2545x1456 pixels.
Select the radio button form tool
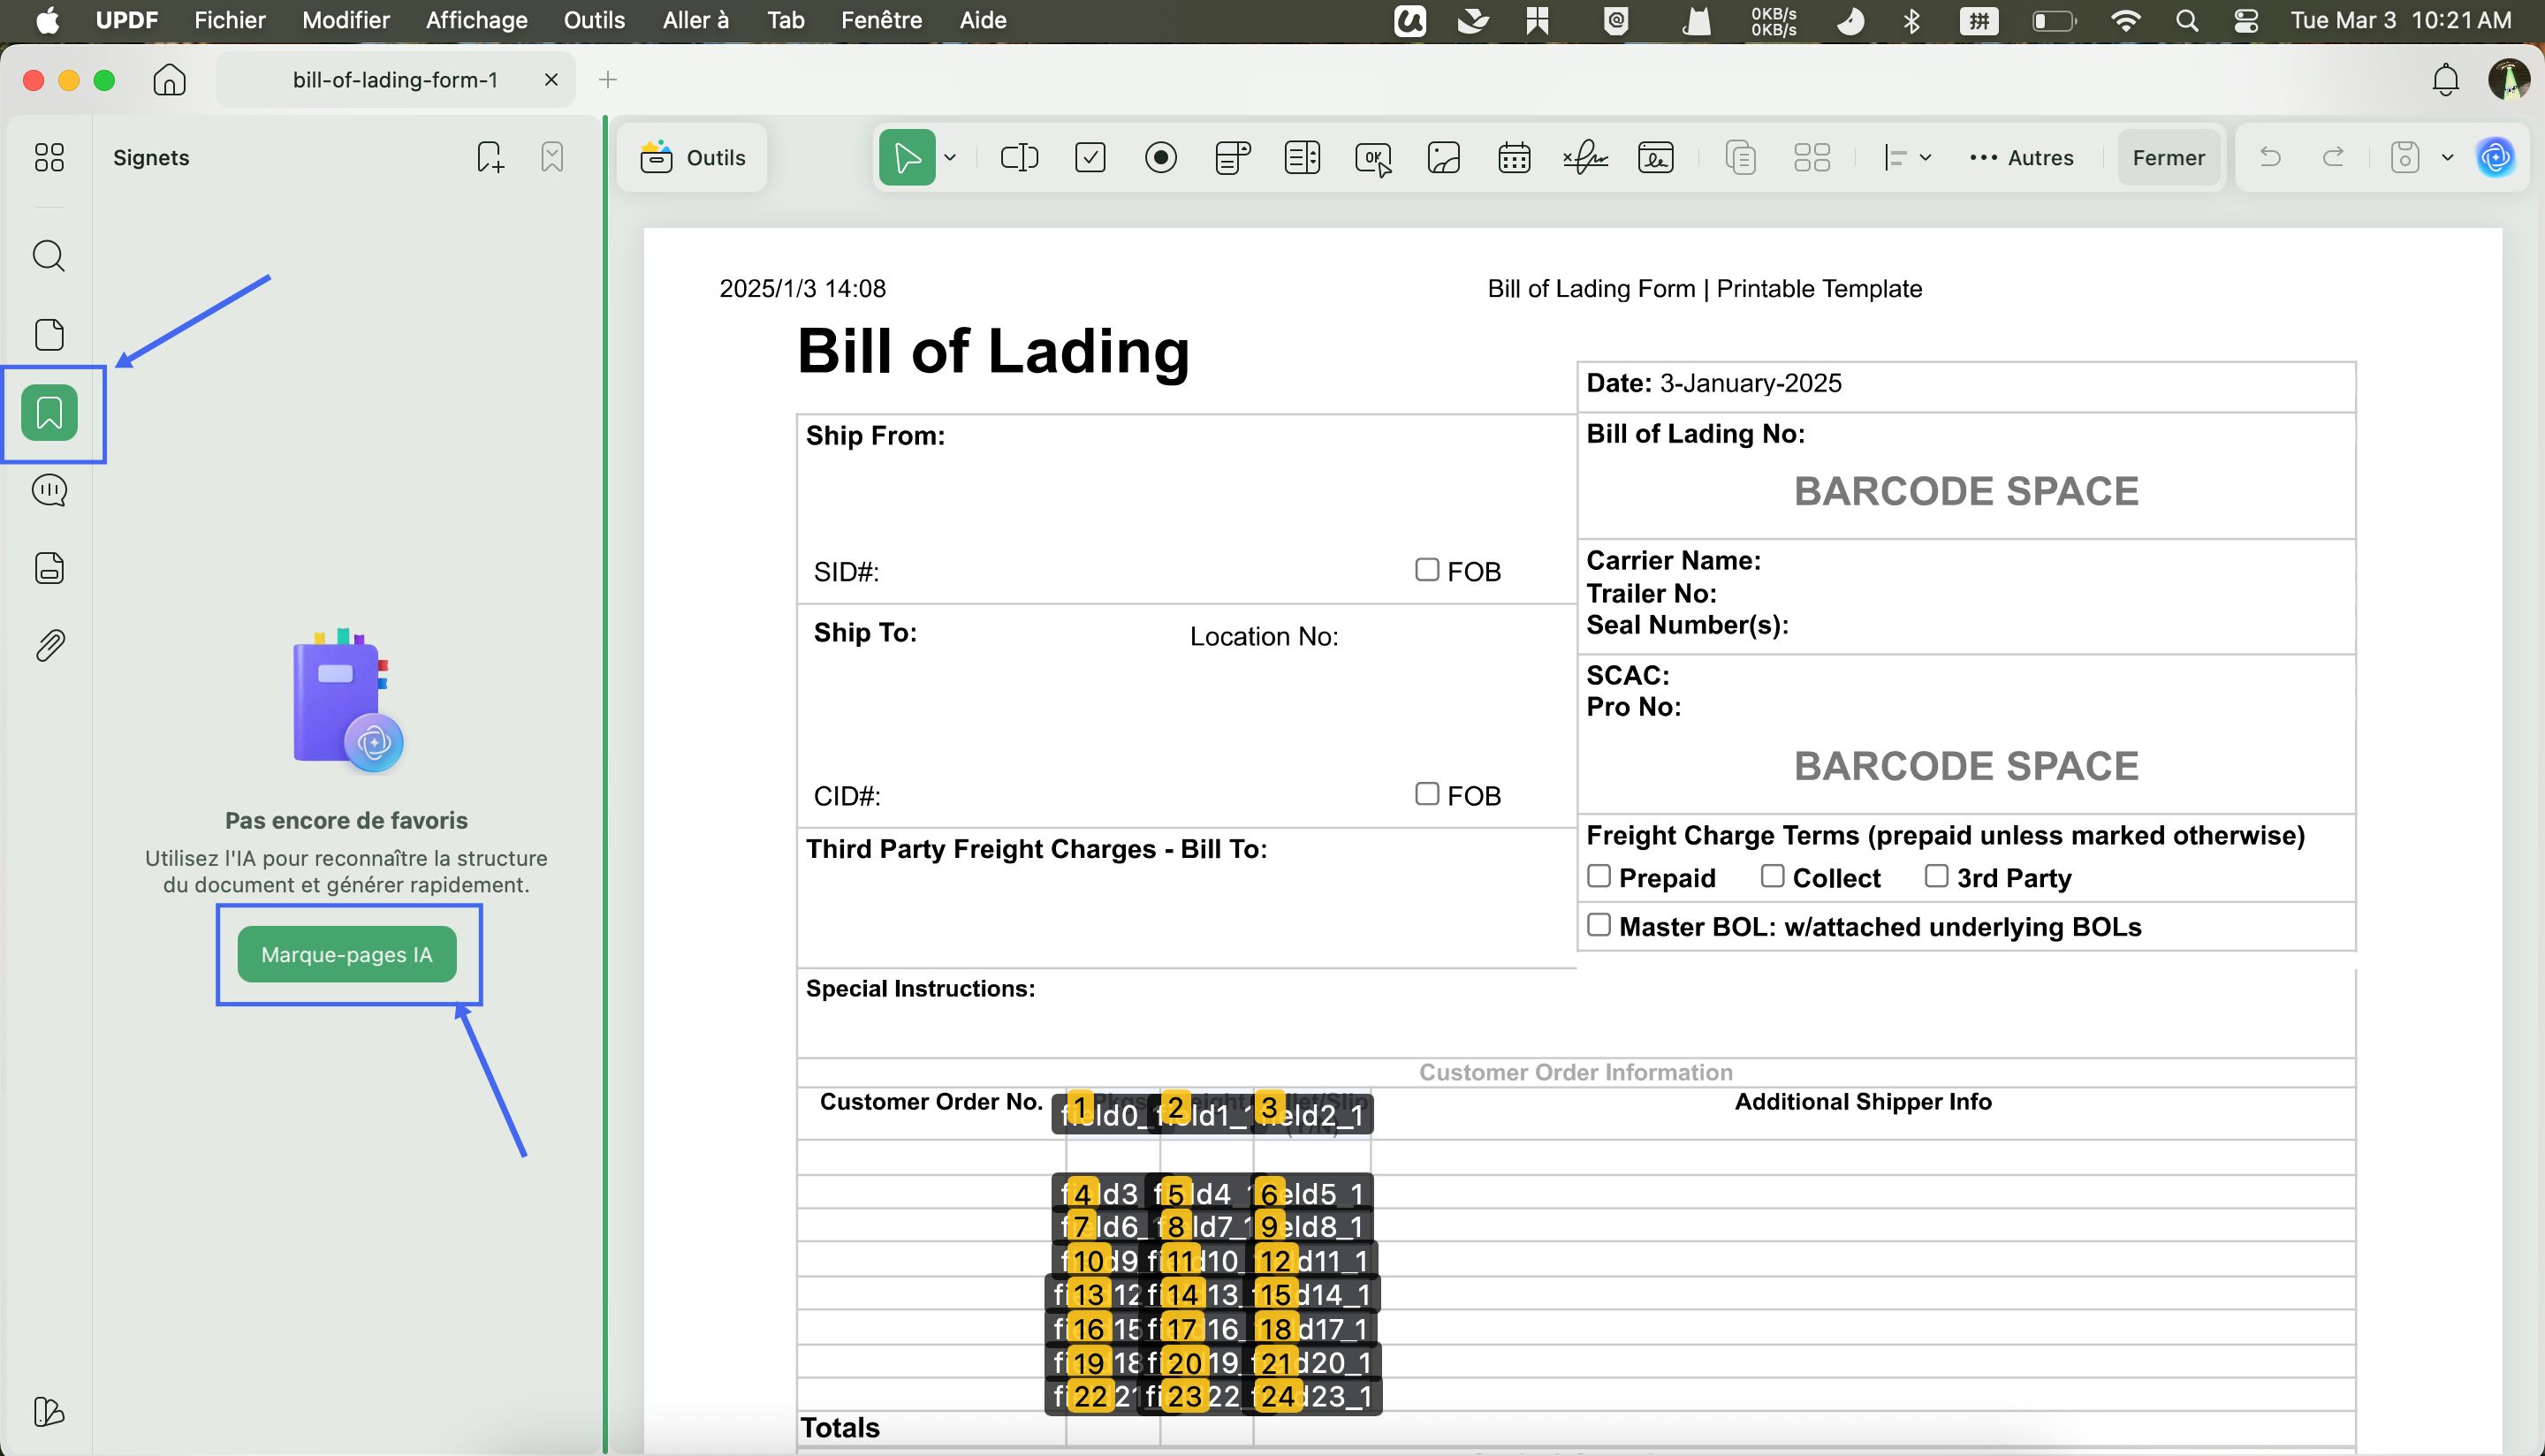(1160, 157)
